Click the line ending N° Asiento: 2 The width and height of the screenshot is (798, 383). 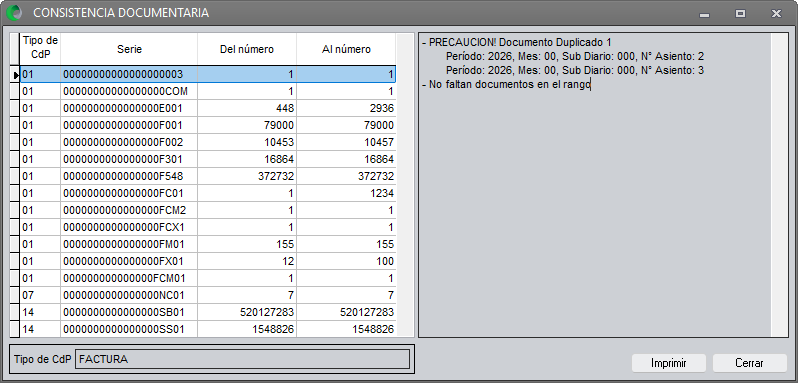tap(575, 56)
